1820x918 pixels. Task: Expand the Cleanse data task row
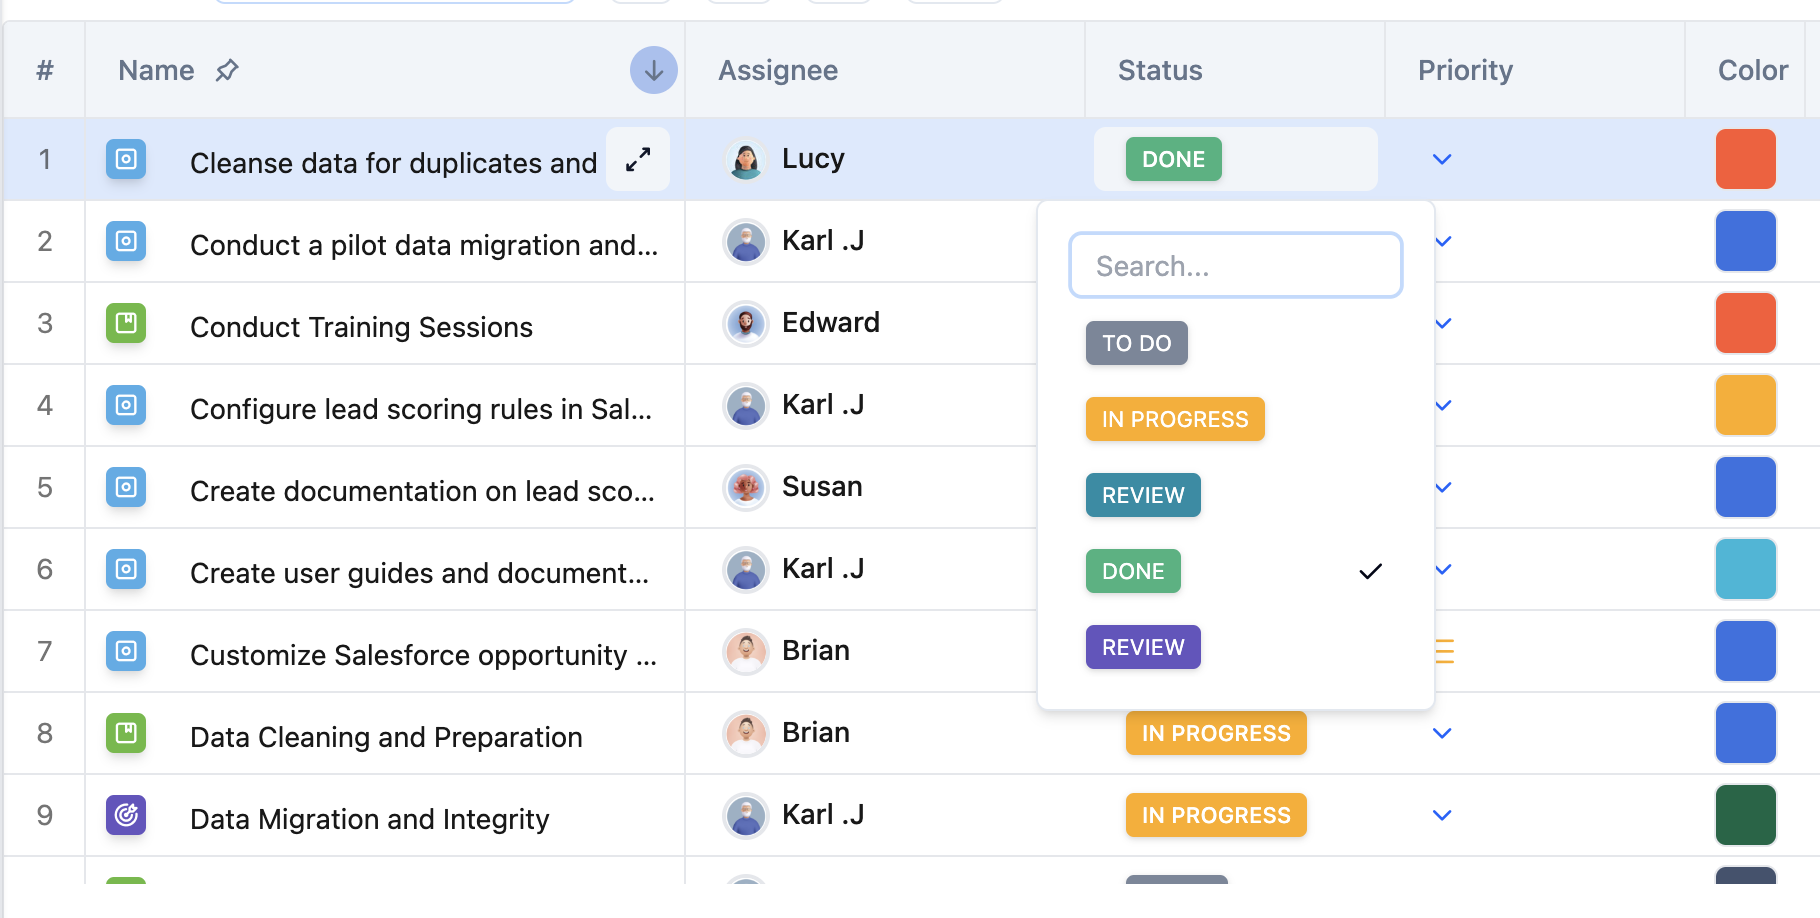[x=638, y=159]
